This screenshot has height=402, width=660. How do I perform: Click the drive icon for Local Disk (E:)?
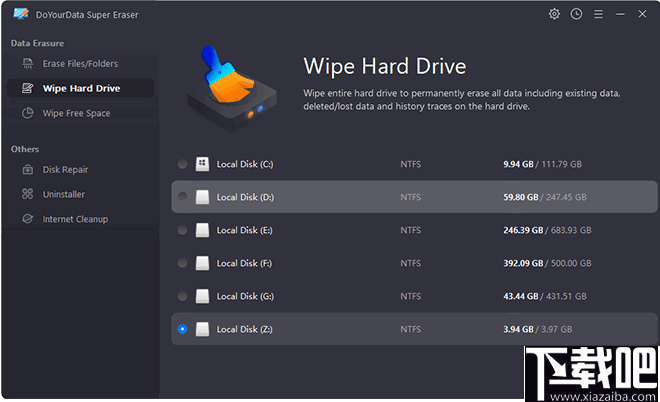click(202, 230)
